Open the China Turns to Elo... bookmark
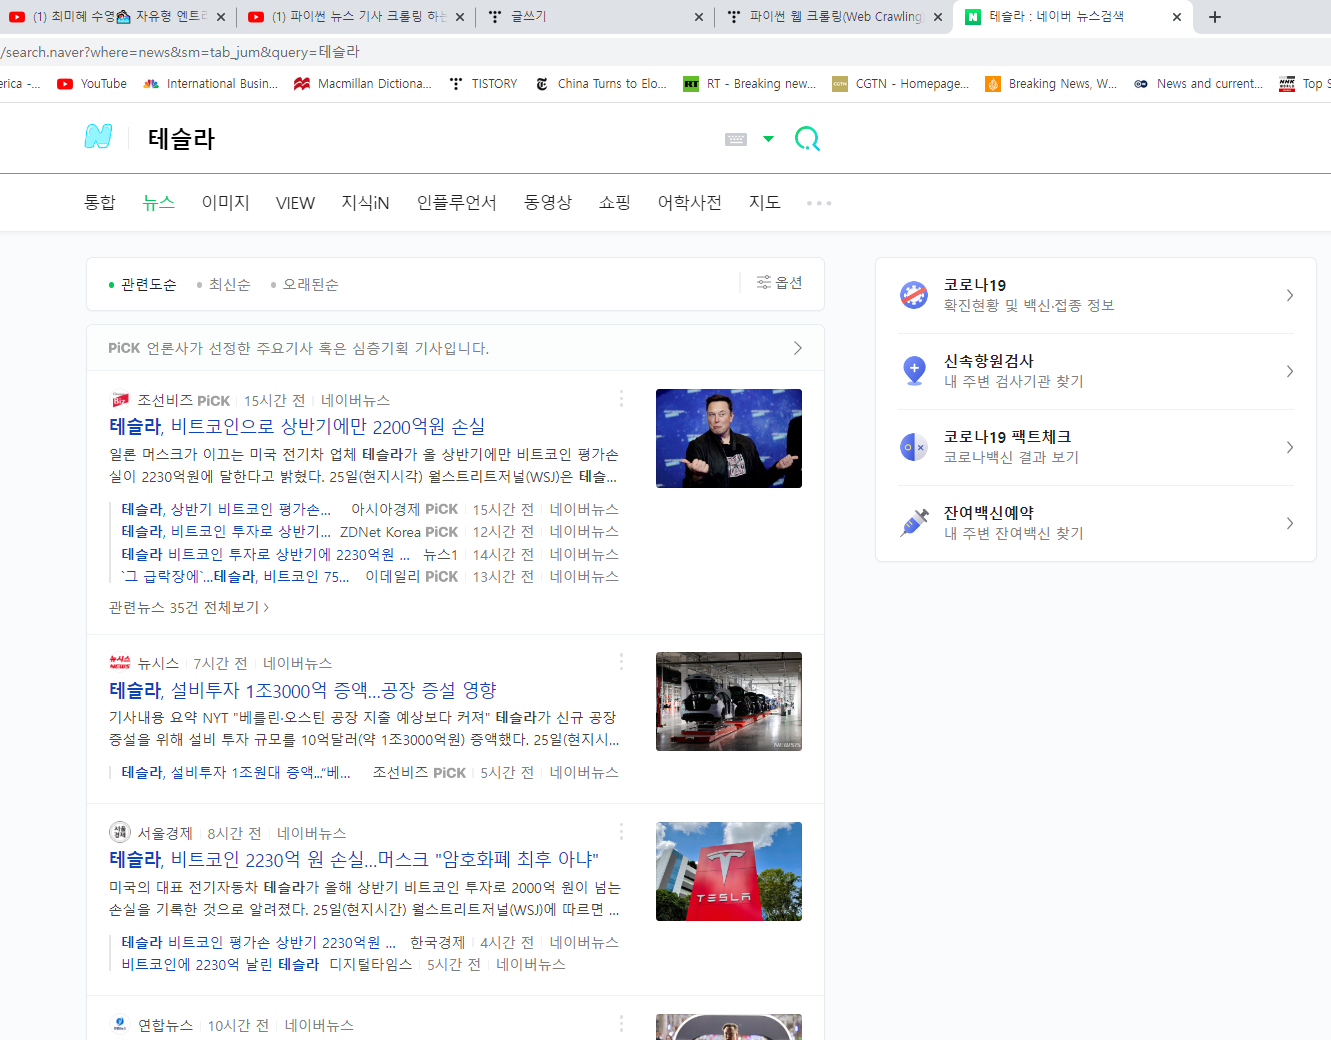 [601, 84]
